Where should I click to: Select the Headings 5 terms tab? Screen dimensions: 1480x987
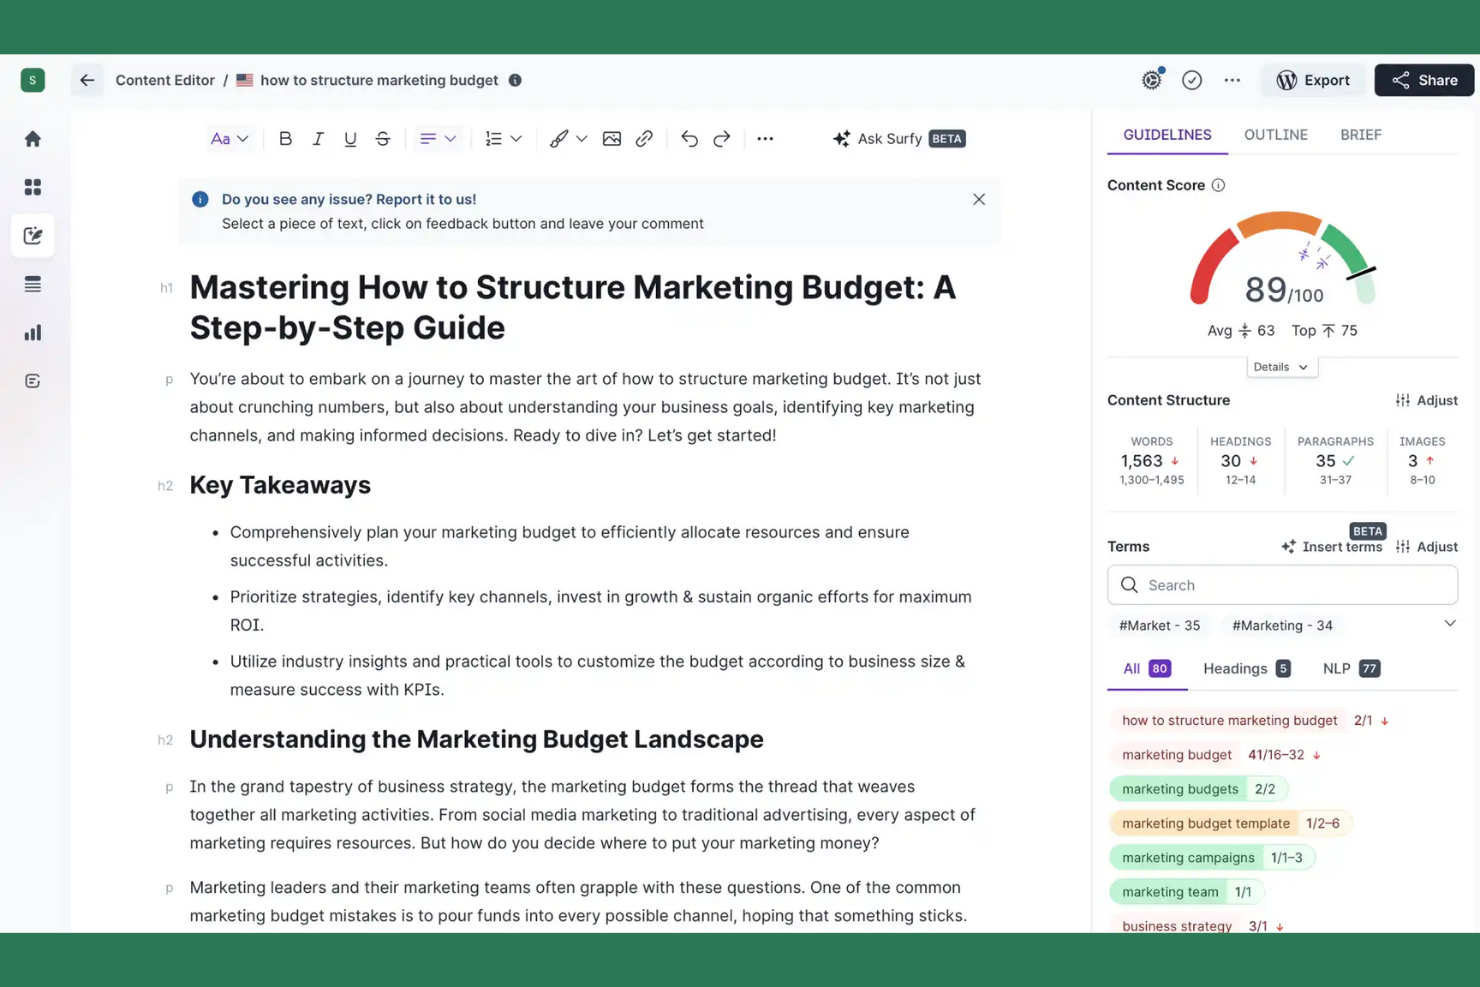(x=1247, y=669)
